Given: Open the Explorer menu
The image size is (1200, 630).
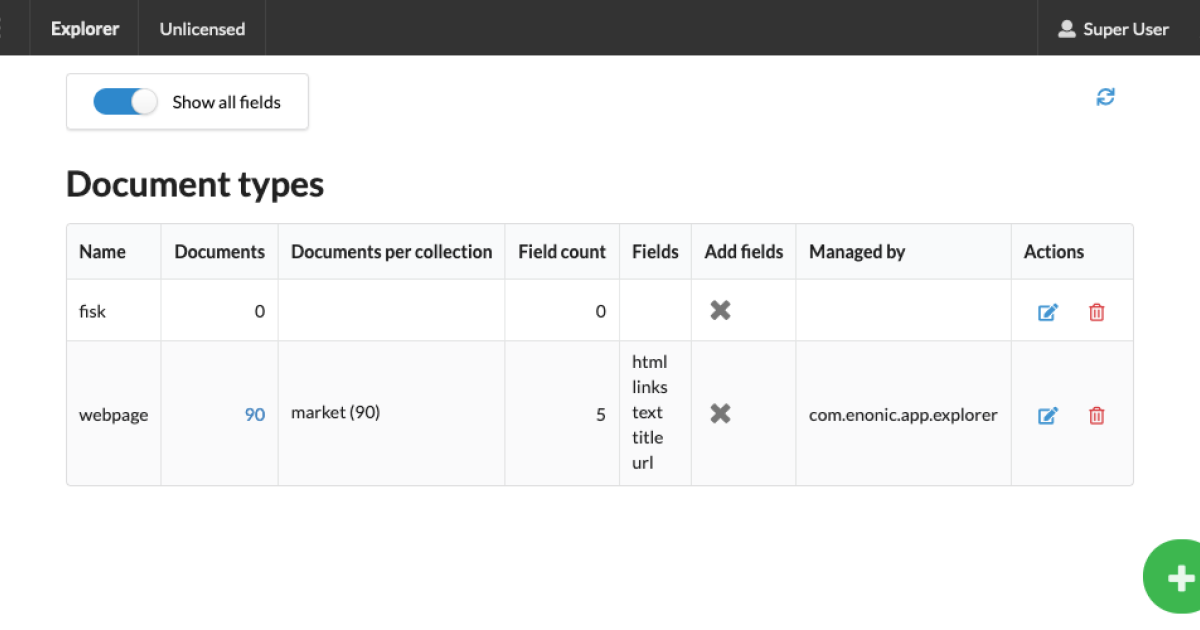Looking at the screenshot, I should pyautogui.click(x=84, y=28).
